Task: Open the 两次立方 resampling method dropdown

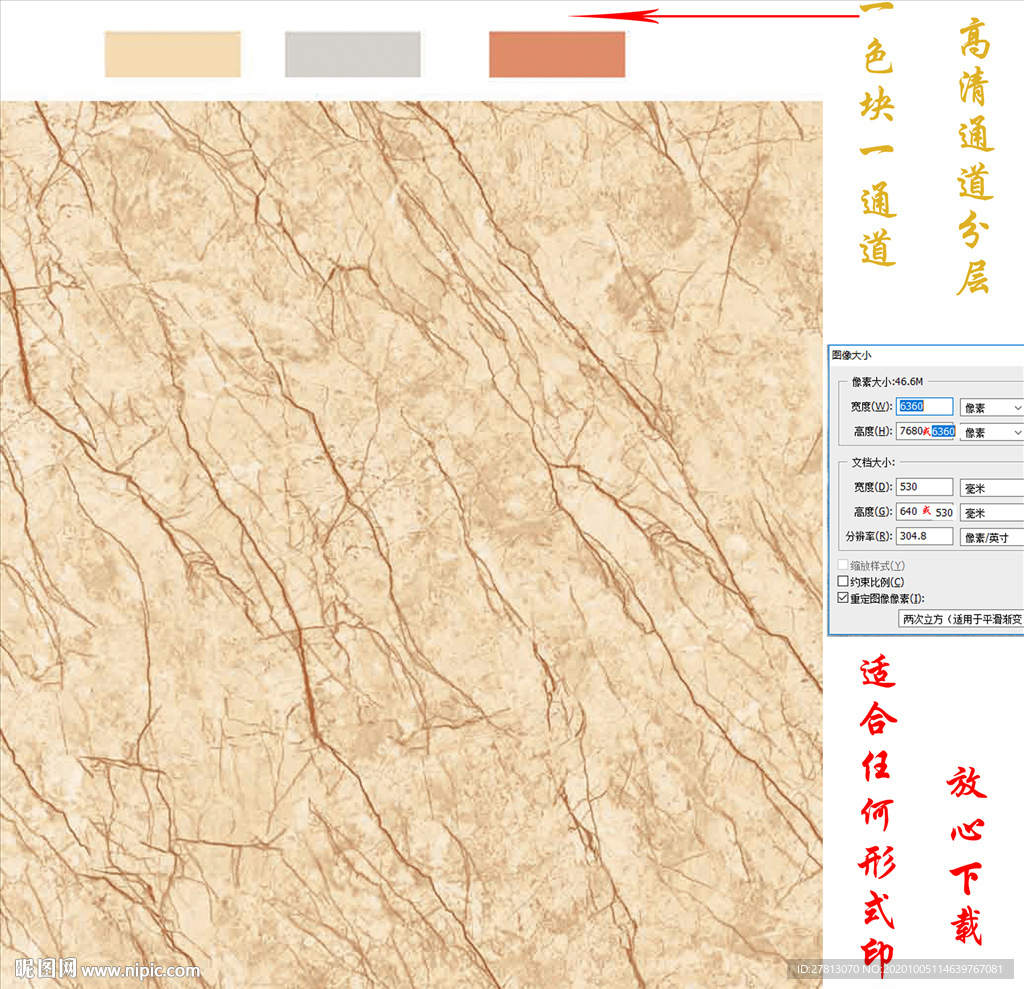Action: pyautogui.click(x=961, y=619)
